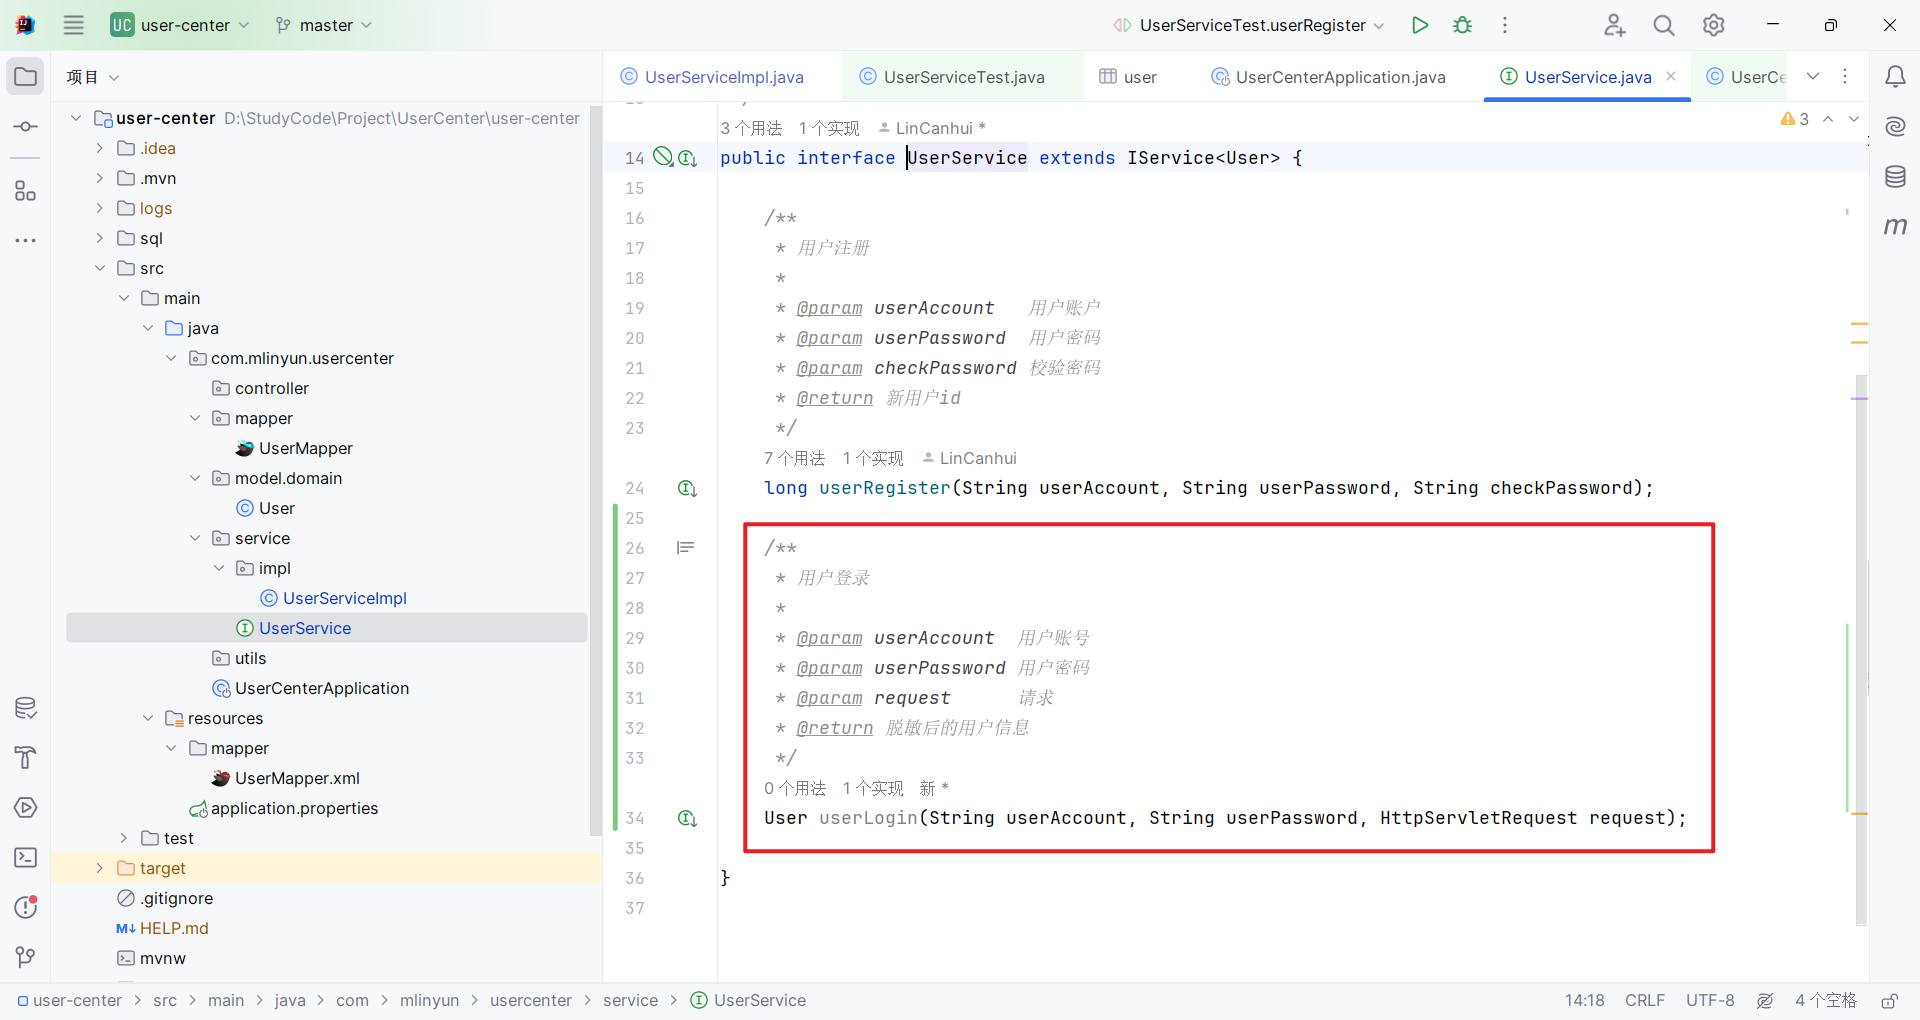Open the master branch dropdown
1920x1020 pixels.
324,25
